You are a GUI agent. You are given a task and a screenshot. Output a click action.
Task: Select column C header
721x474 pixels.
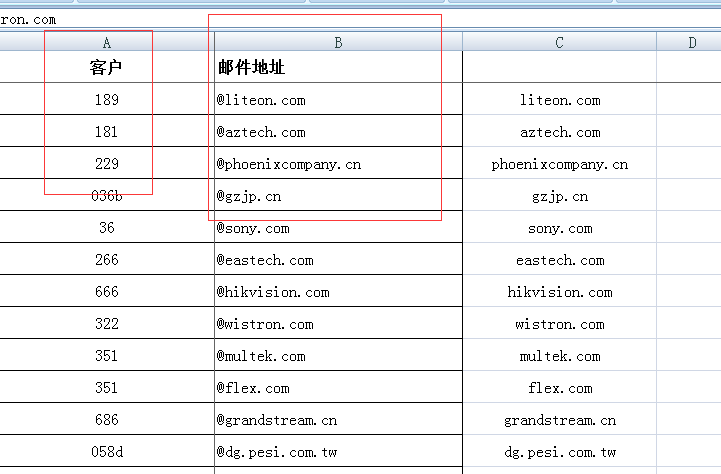(559, 42)
